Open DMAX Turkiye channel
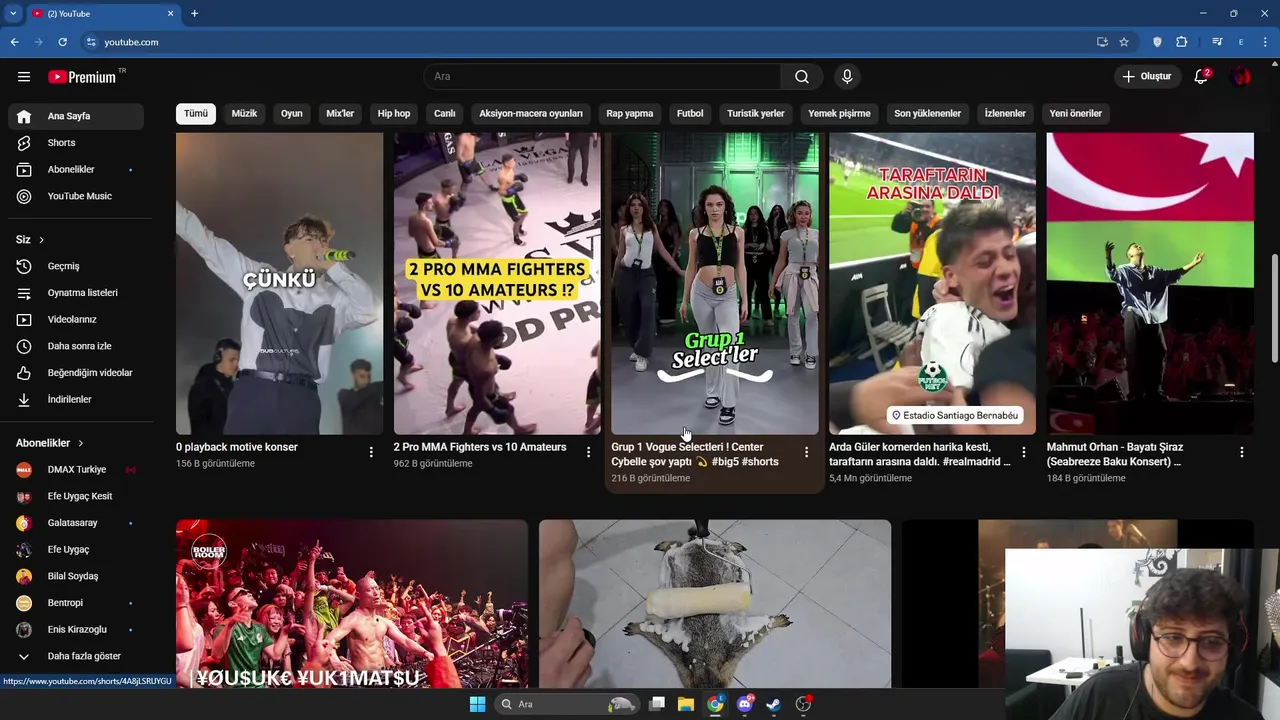 pyautogui.click(x=76, y=470)
